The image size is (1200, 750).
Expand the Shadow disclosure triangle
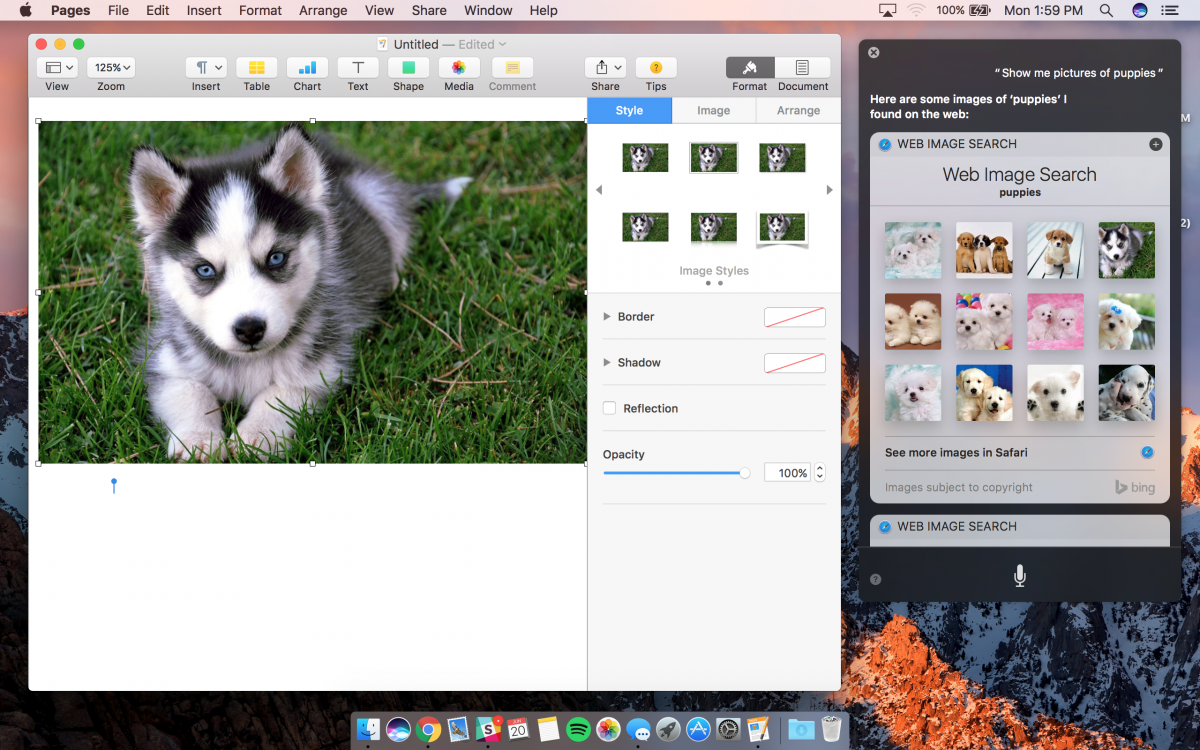pos(607,363)
